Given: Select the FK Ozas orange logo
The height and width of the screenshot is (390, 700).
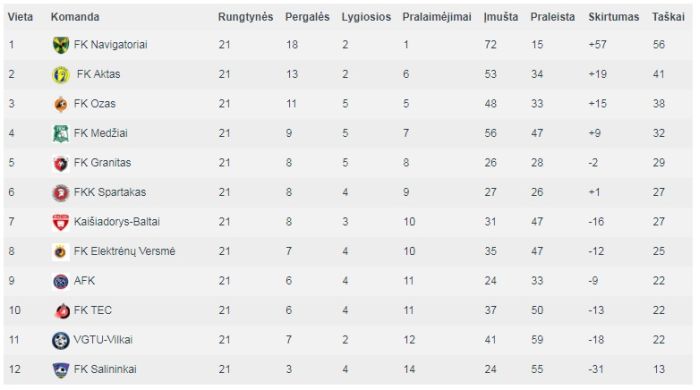Looking at the screenshot, I should pos(61,104).
